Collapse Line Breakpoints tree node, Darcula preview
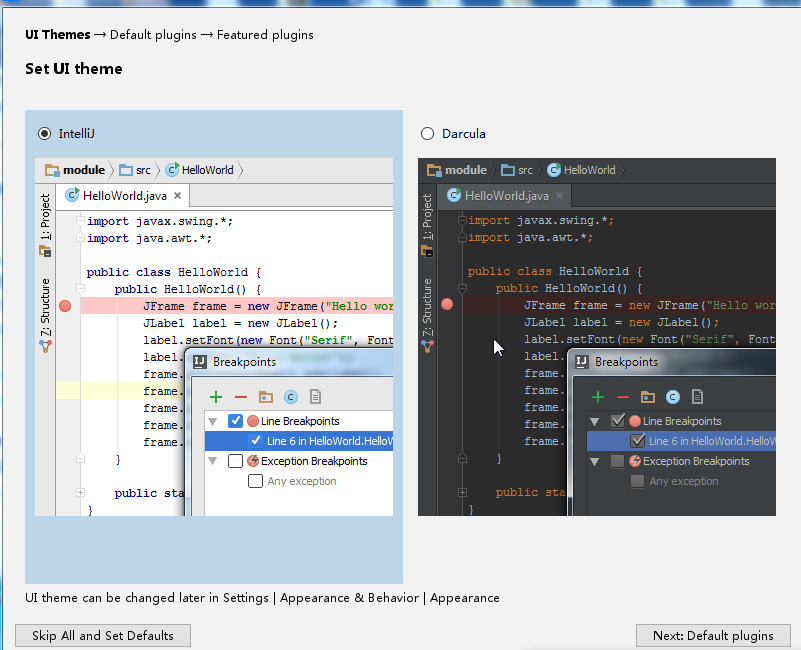The width and height of the screenshot is (801, 650). (595, 422)
